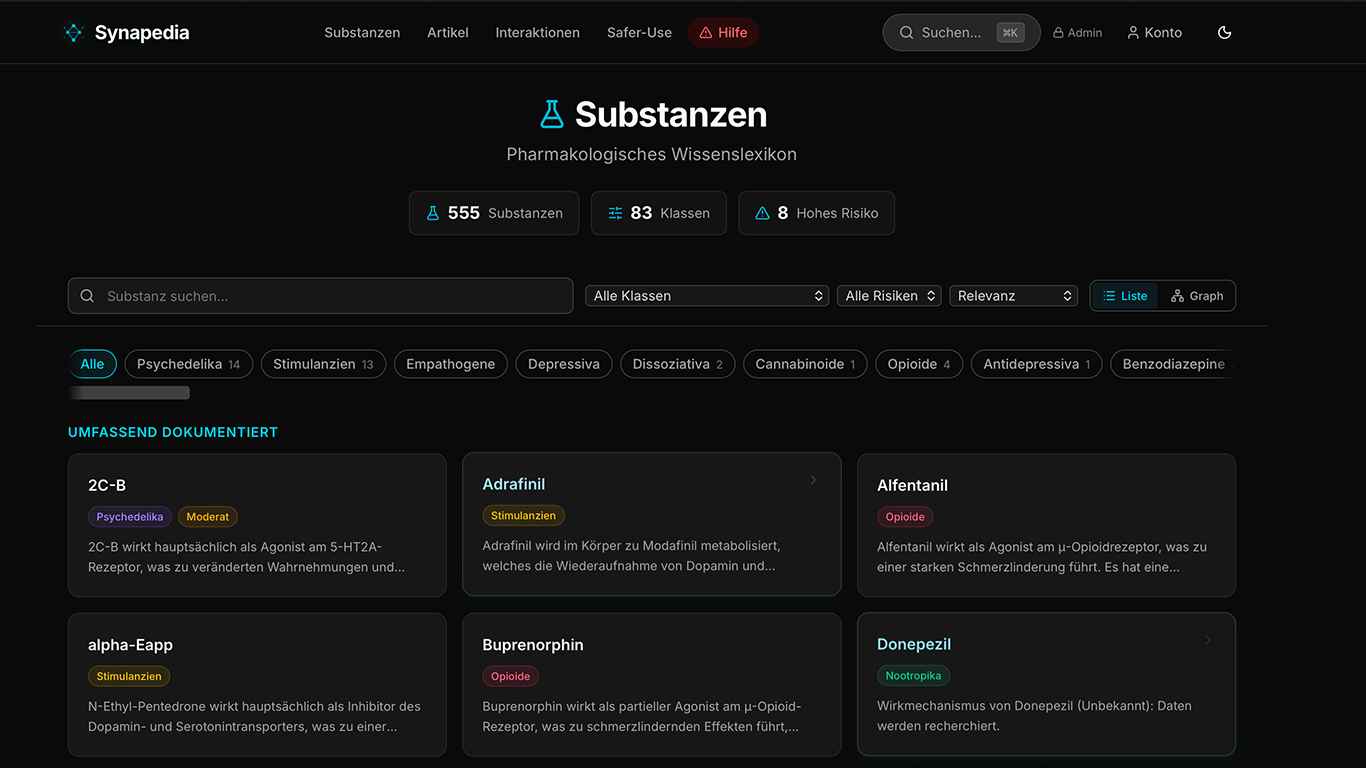Image resolution: width=1366 pixels, height=768 pixels.
Task: Click the warning triangle beside Hohes Risiko
Action: (763, 212)
